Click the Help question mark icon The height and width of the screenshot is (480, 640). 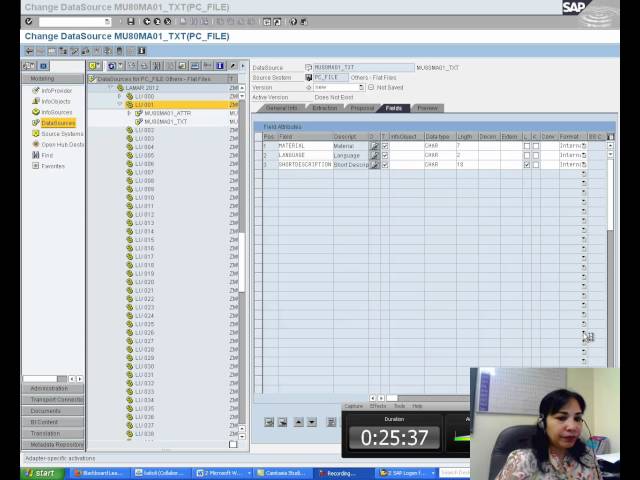tap(293, 22)
